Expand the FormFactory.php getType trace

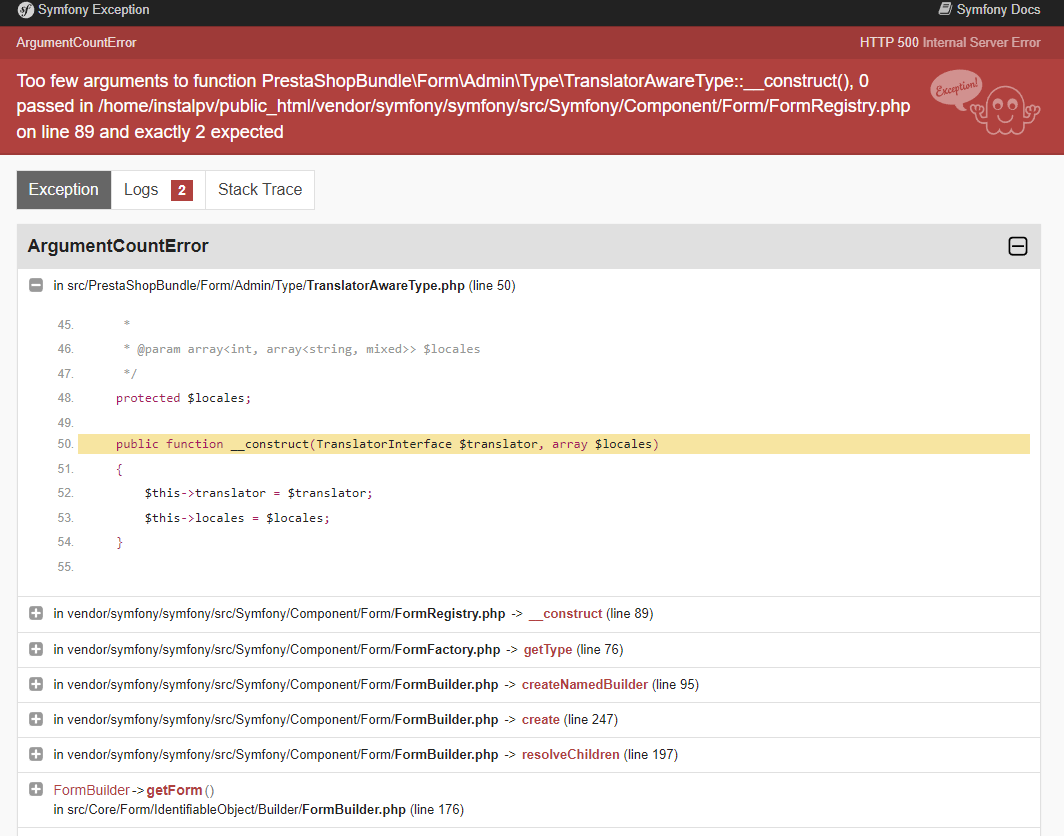(x=36, y=649)
